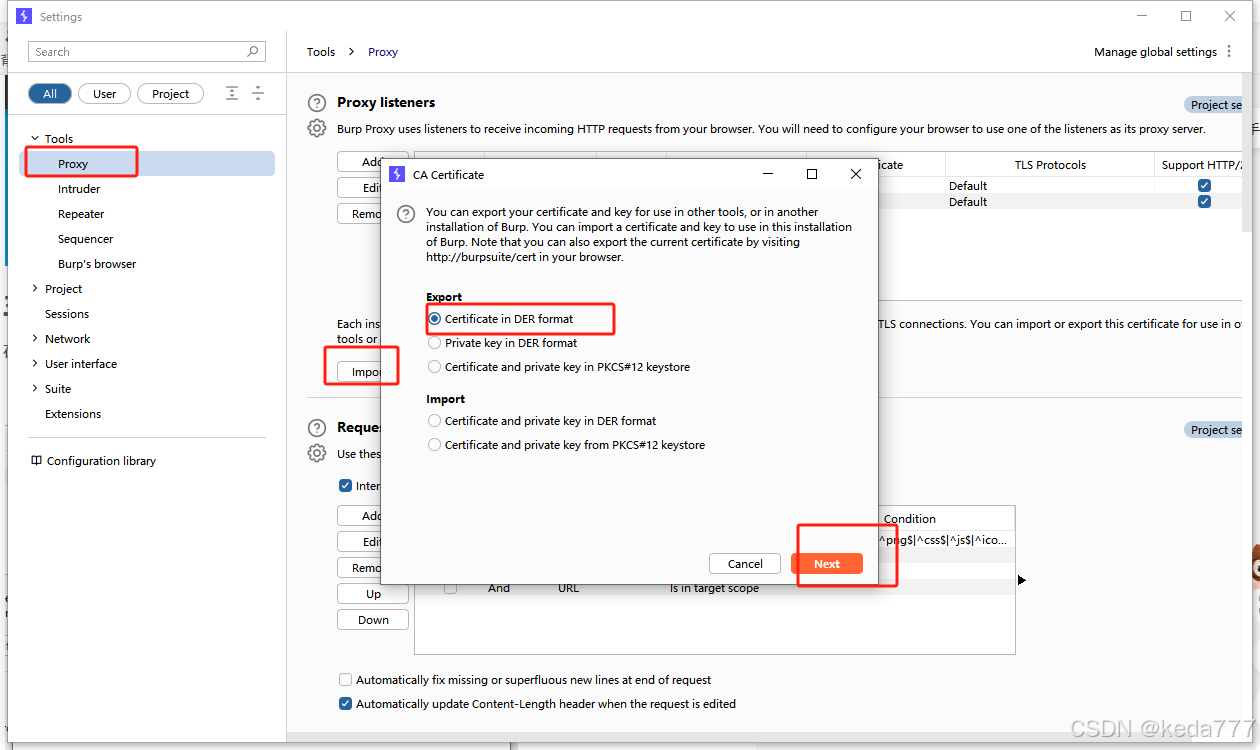
Task: Click Add under Proxy listeners
Action: click(359, 162)
